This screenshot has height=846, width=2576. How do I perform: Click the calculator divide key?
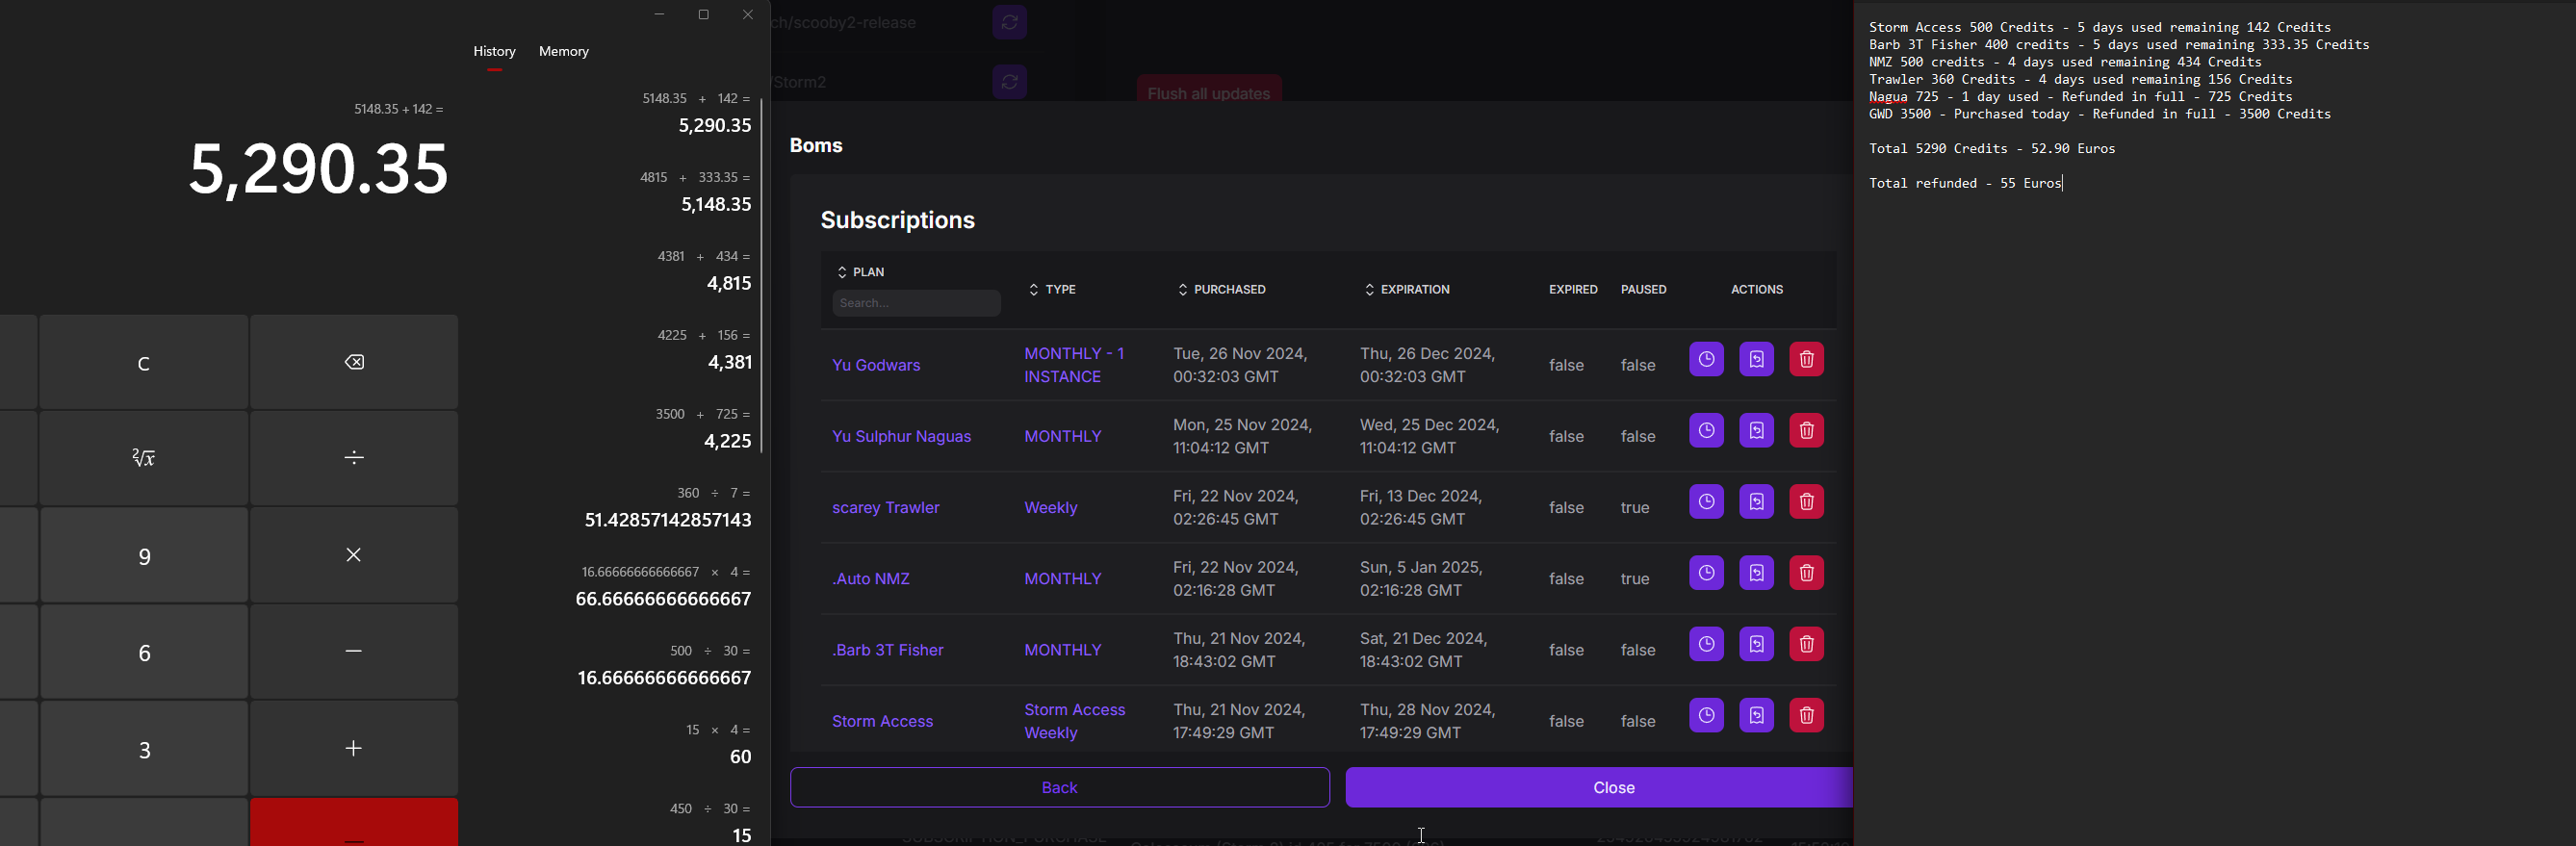[354, 458]
